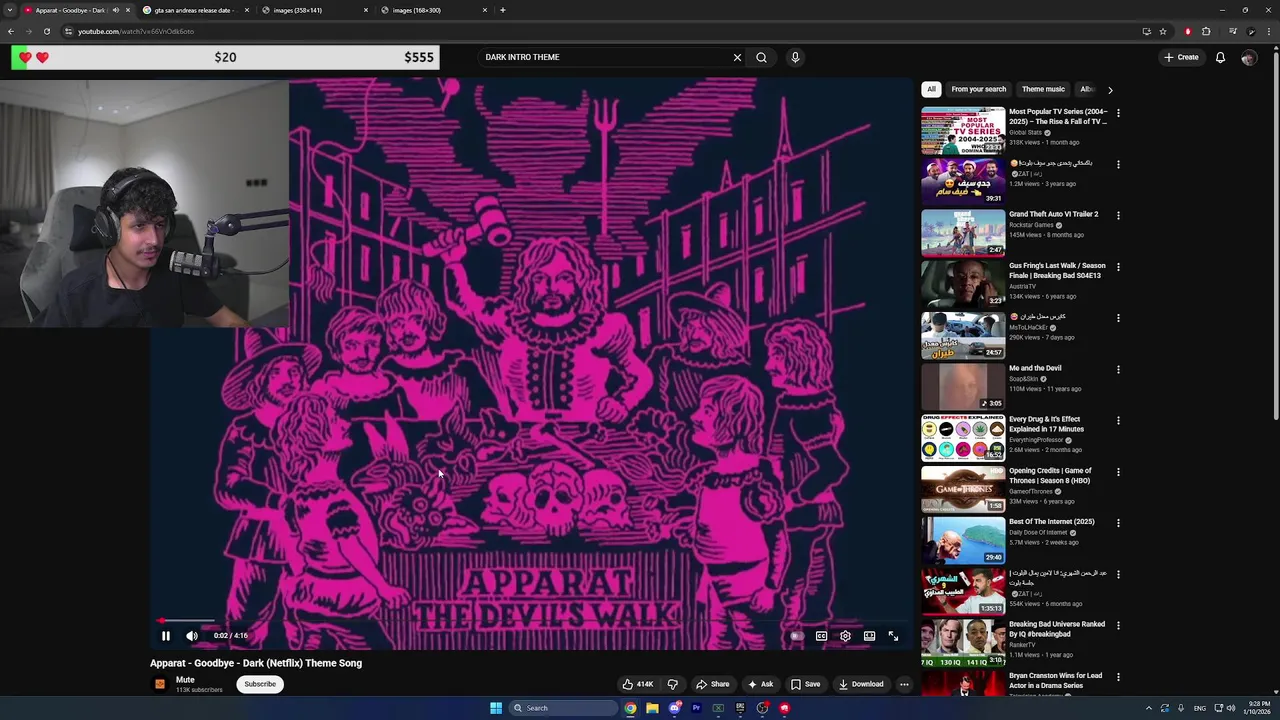Viewport: 1280px width, 720px height.
Task: Select the Theme music chip
Action: pos(1043,89)
